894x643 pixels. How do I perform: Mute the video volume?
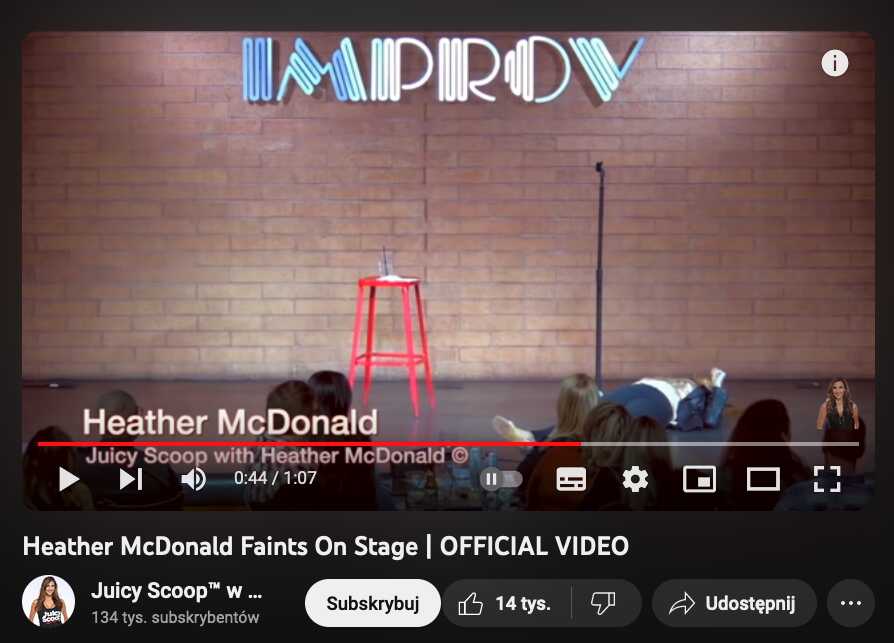194,479
